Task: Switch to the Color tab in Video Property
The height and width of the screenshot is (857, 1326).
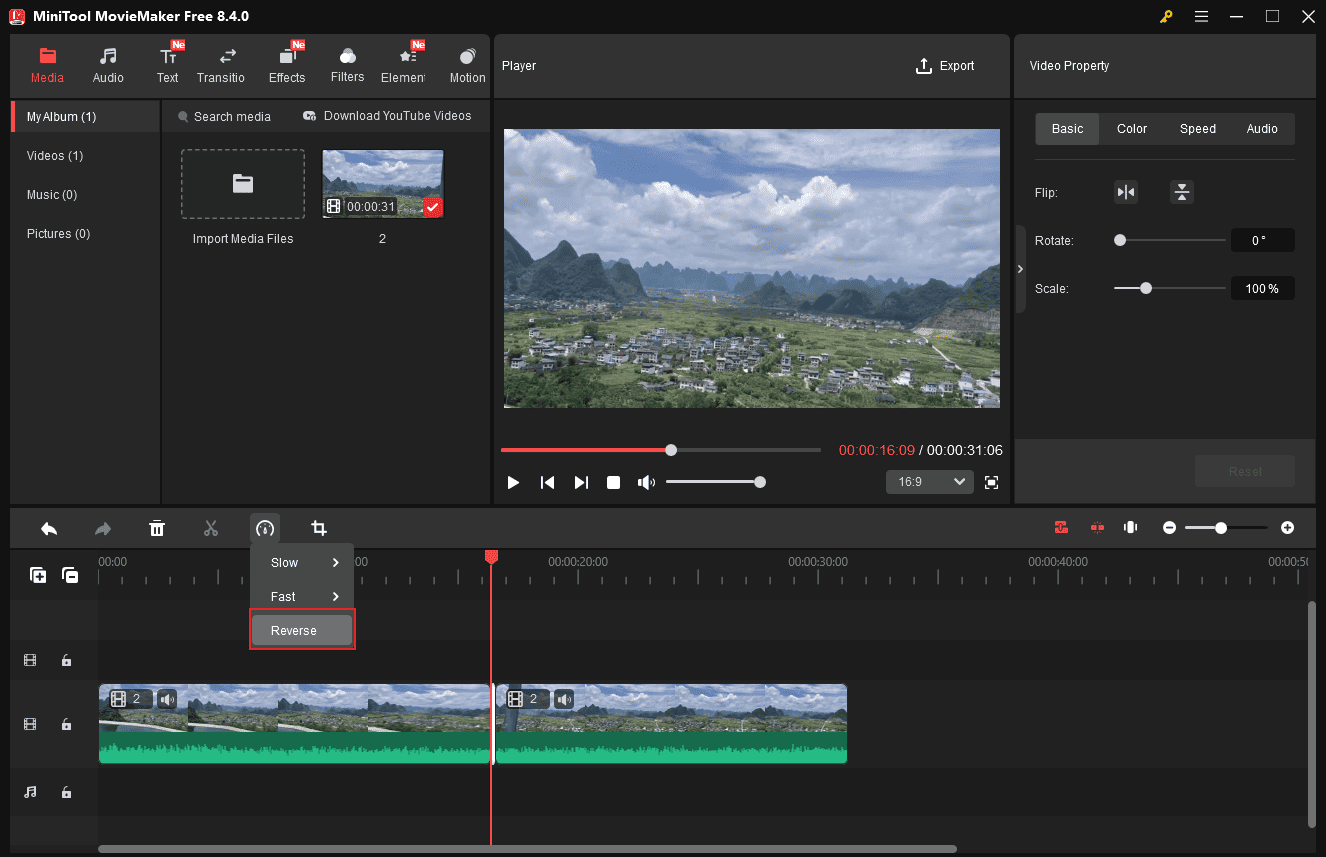Action: pyautogui.click(x=1131, y=128)
